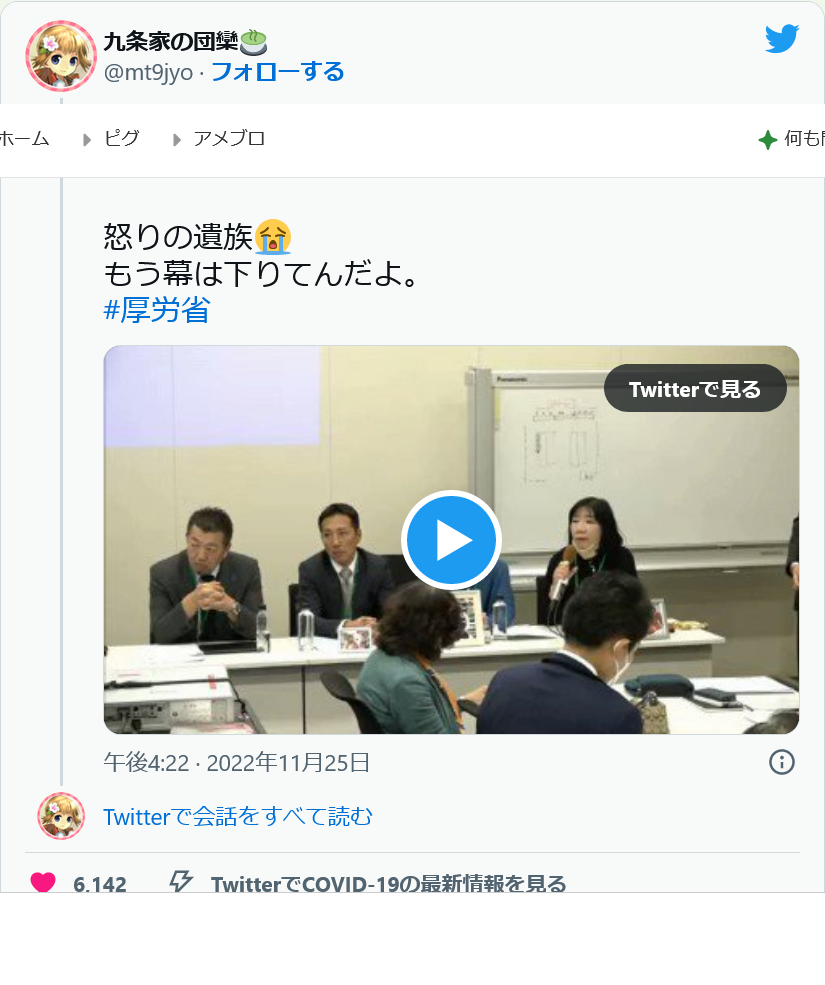
Task: Click the arrow before アメブロ
Action: pyautogui.click(x=177, y=139)
